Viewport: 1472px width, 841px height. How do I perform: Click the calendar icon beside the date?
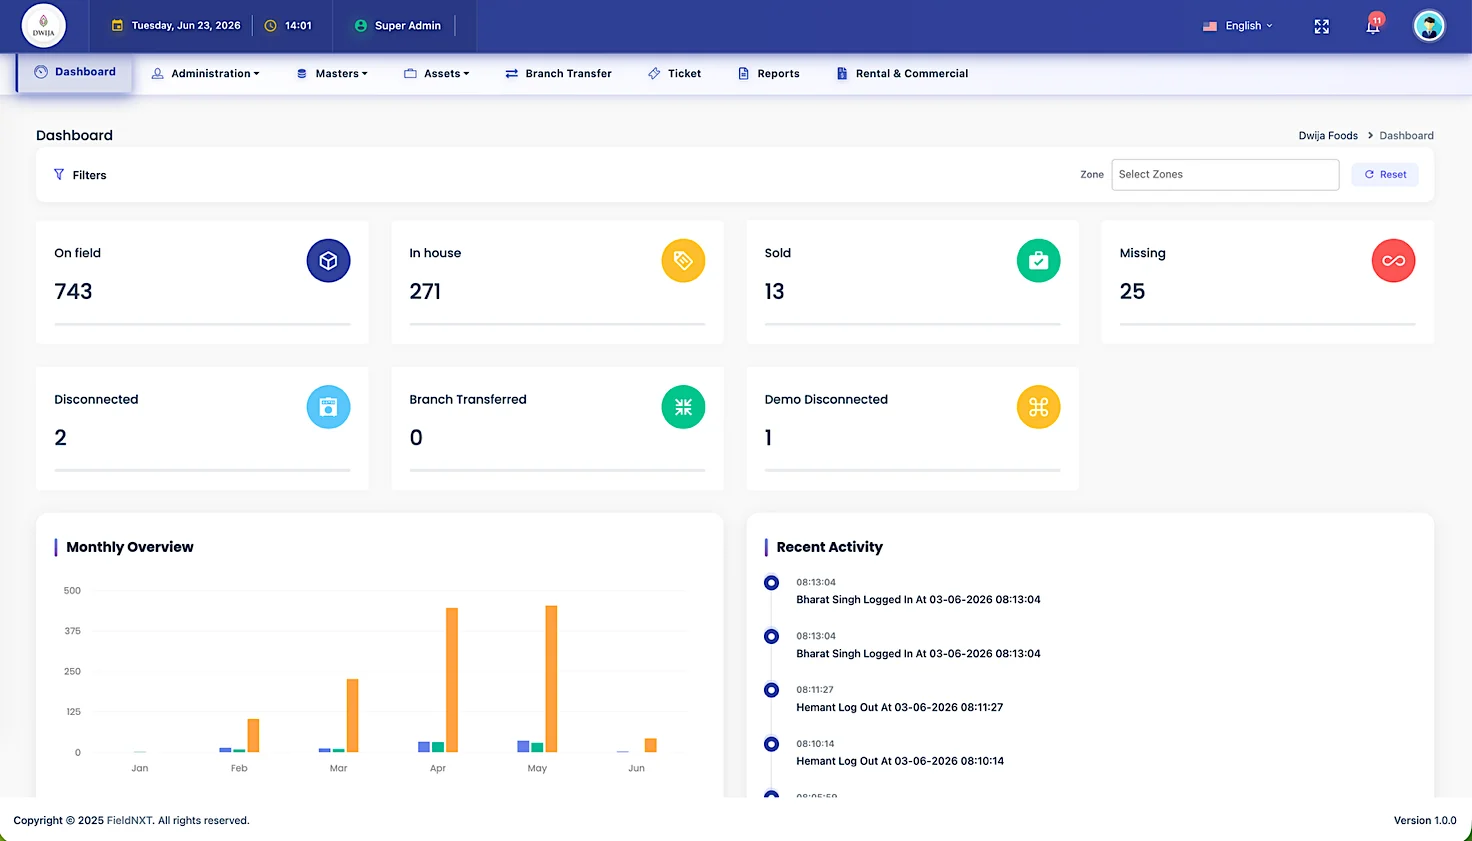point(117,26)
